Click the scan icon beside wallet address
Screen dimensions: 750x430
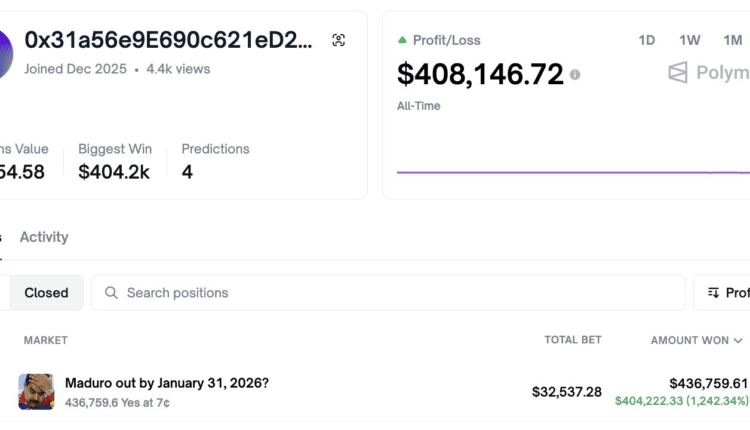(x=338, y=40)
